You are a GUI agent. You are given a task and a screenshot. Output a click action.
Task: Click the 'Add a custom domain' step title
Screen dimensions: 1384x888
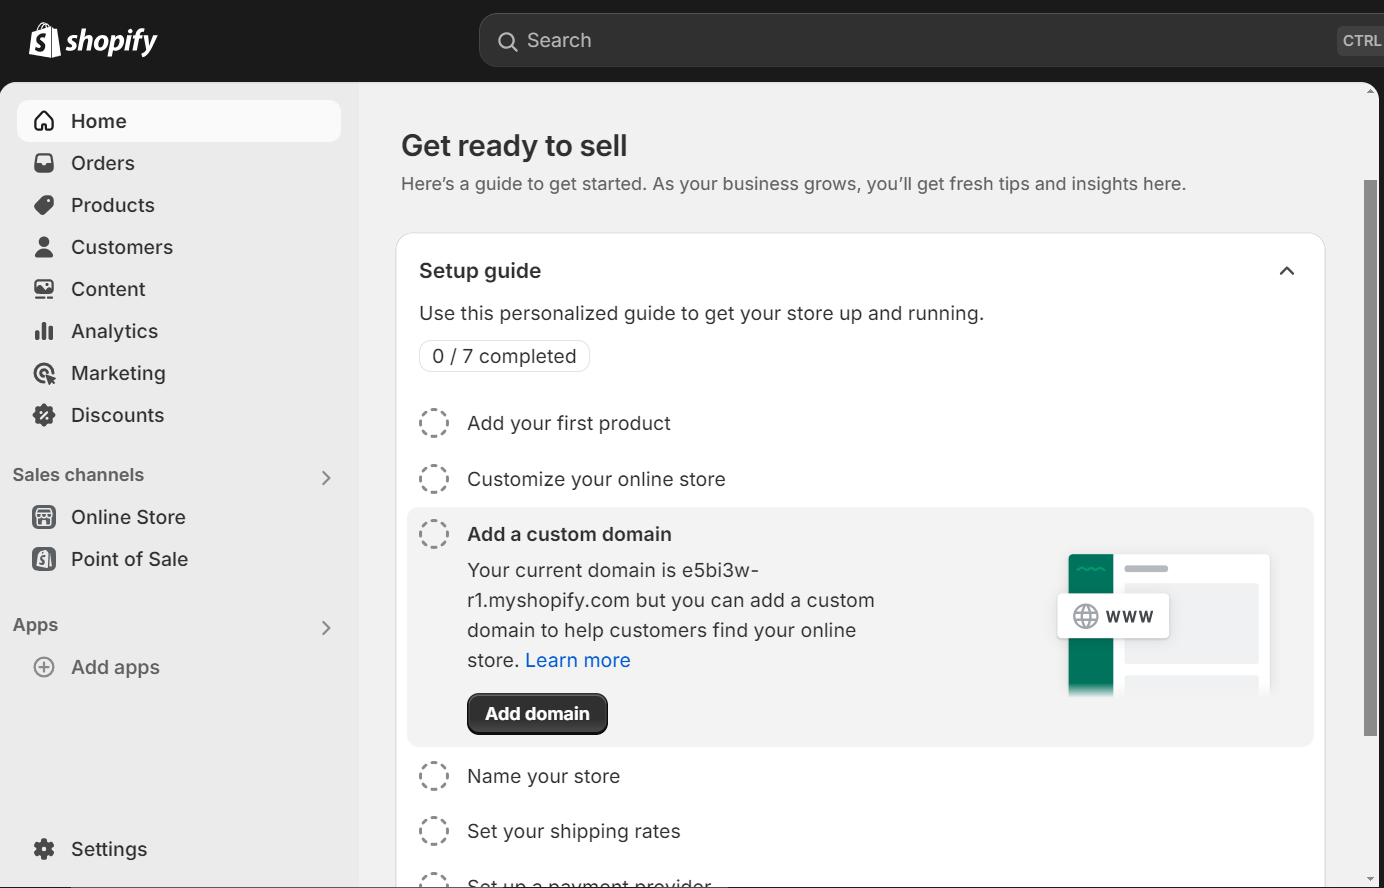(x=569, y=534)
